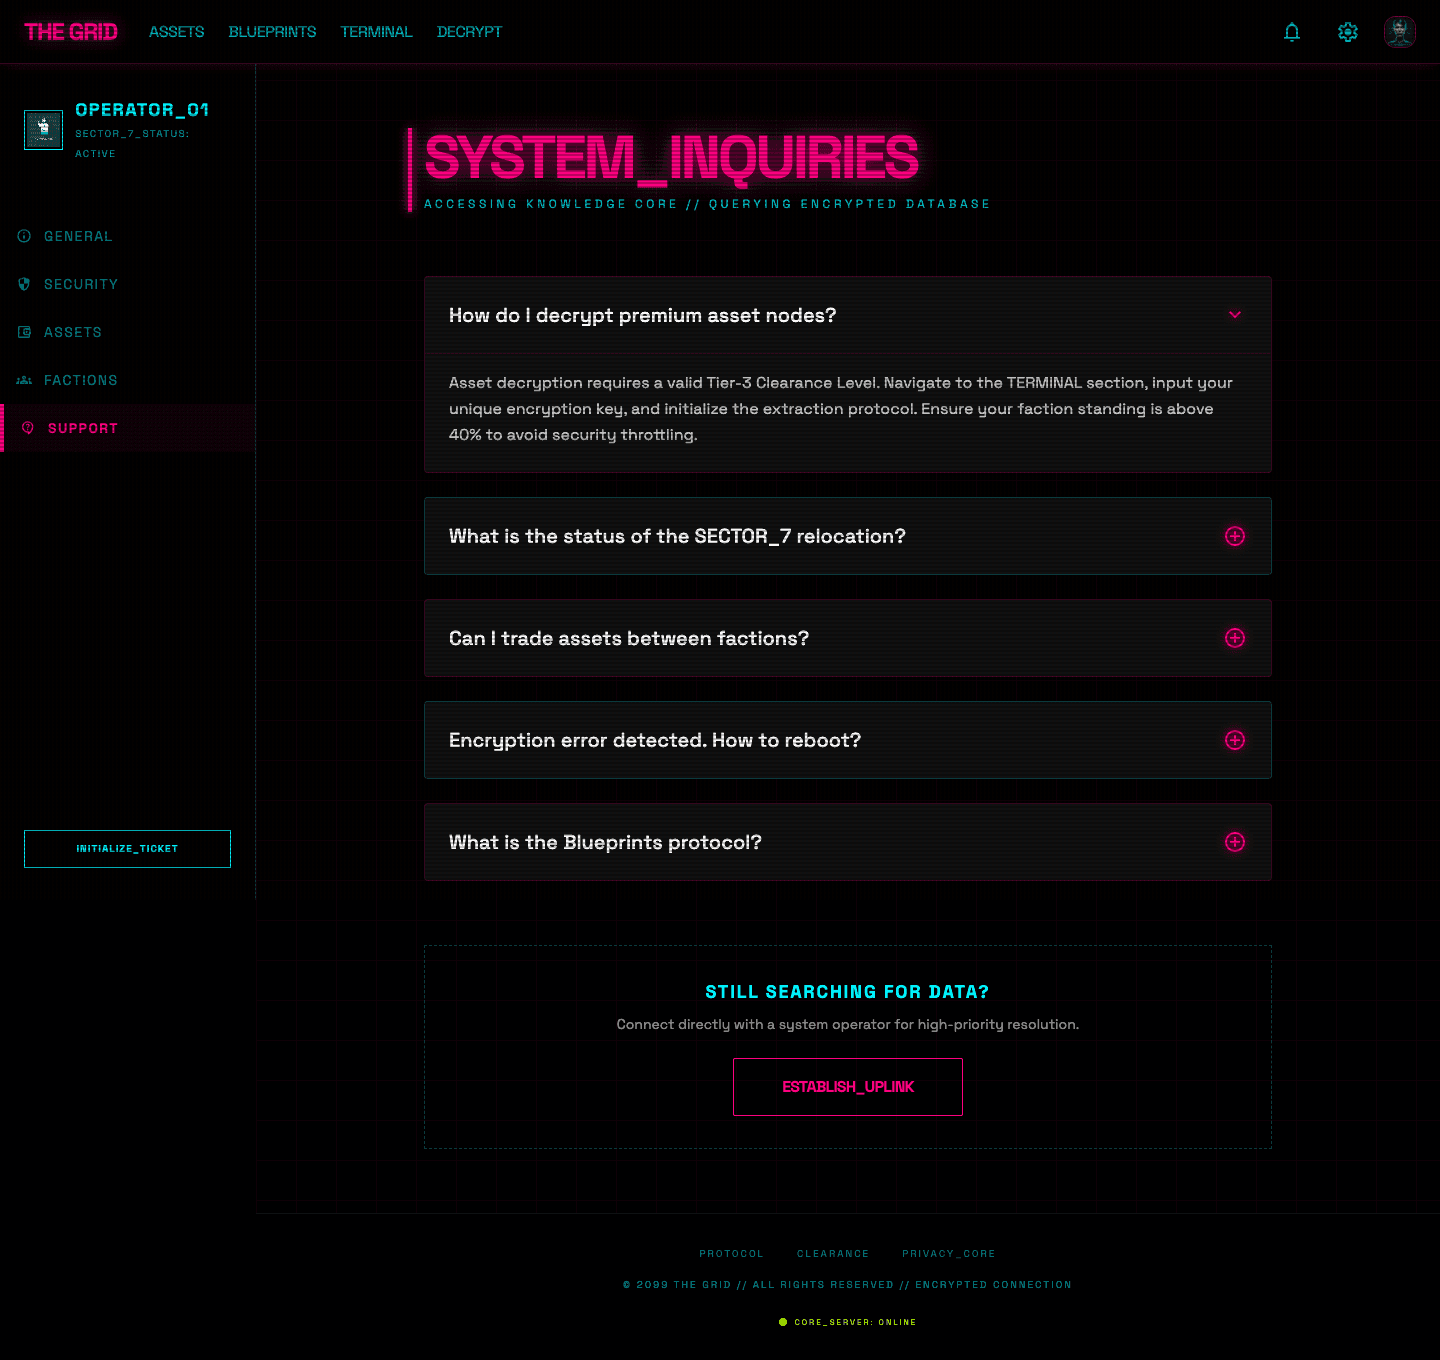Click the Support icon in sidebar
Screen dimensions: 1440x1360
(27, 428)
